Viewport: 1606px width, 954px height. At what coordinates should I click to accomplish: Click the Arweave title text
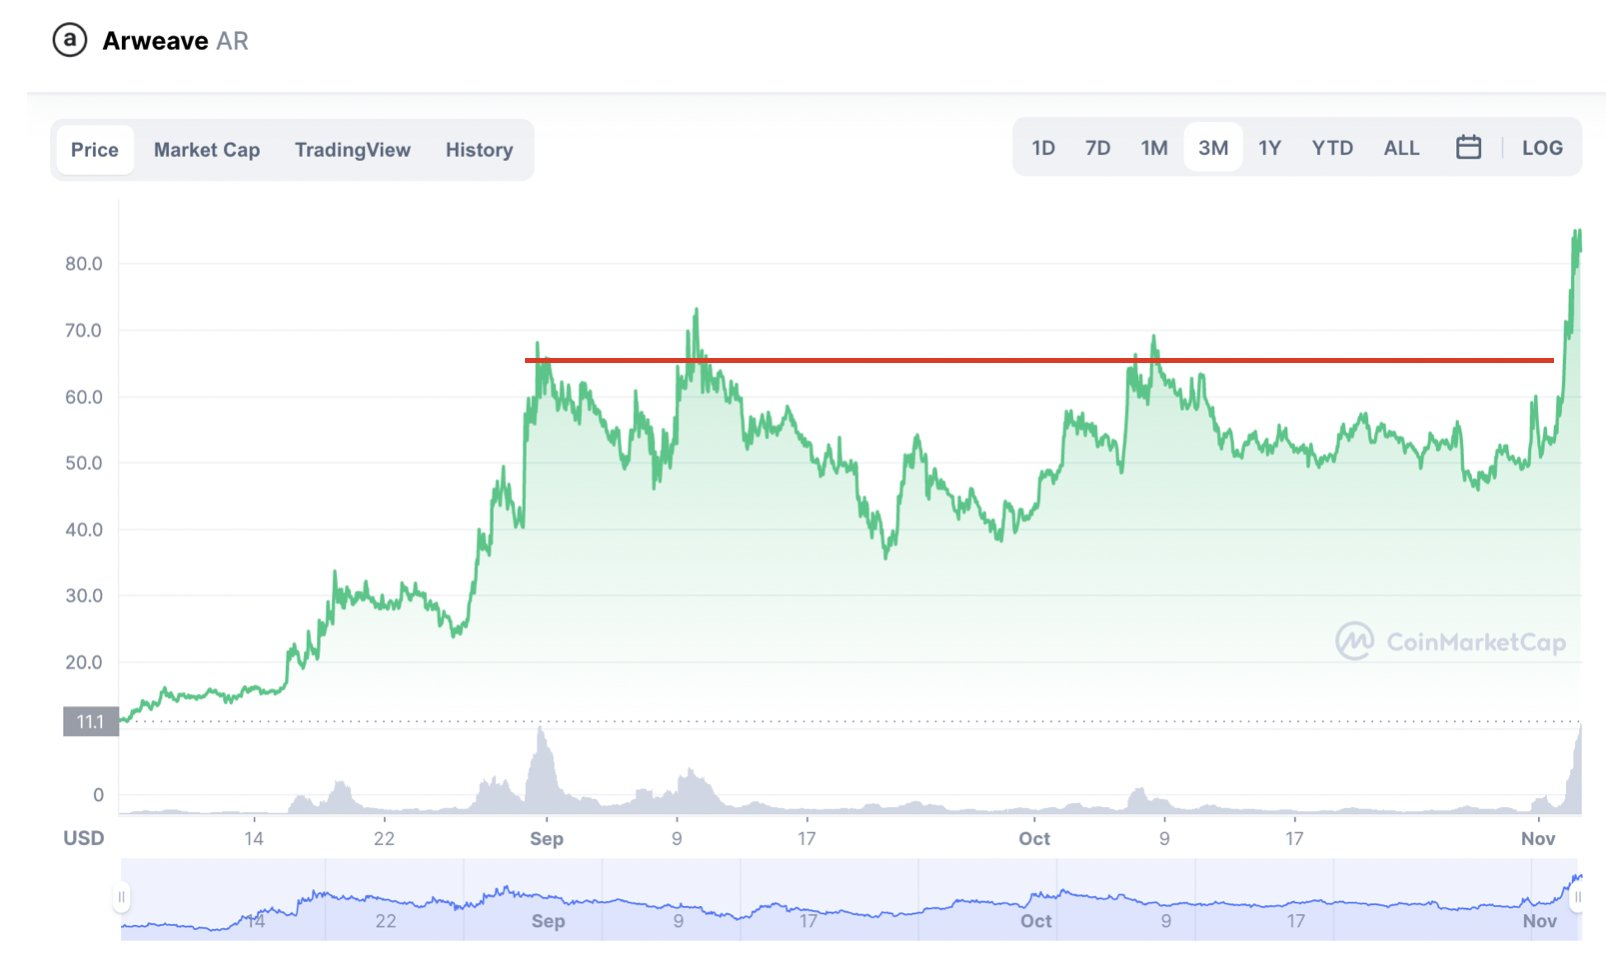tap(155, 41)
